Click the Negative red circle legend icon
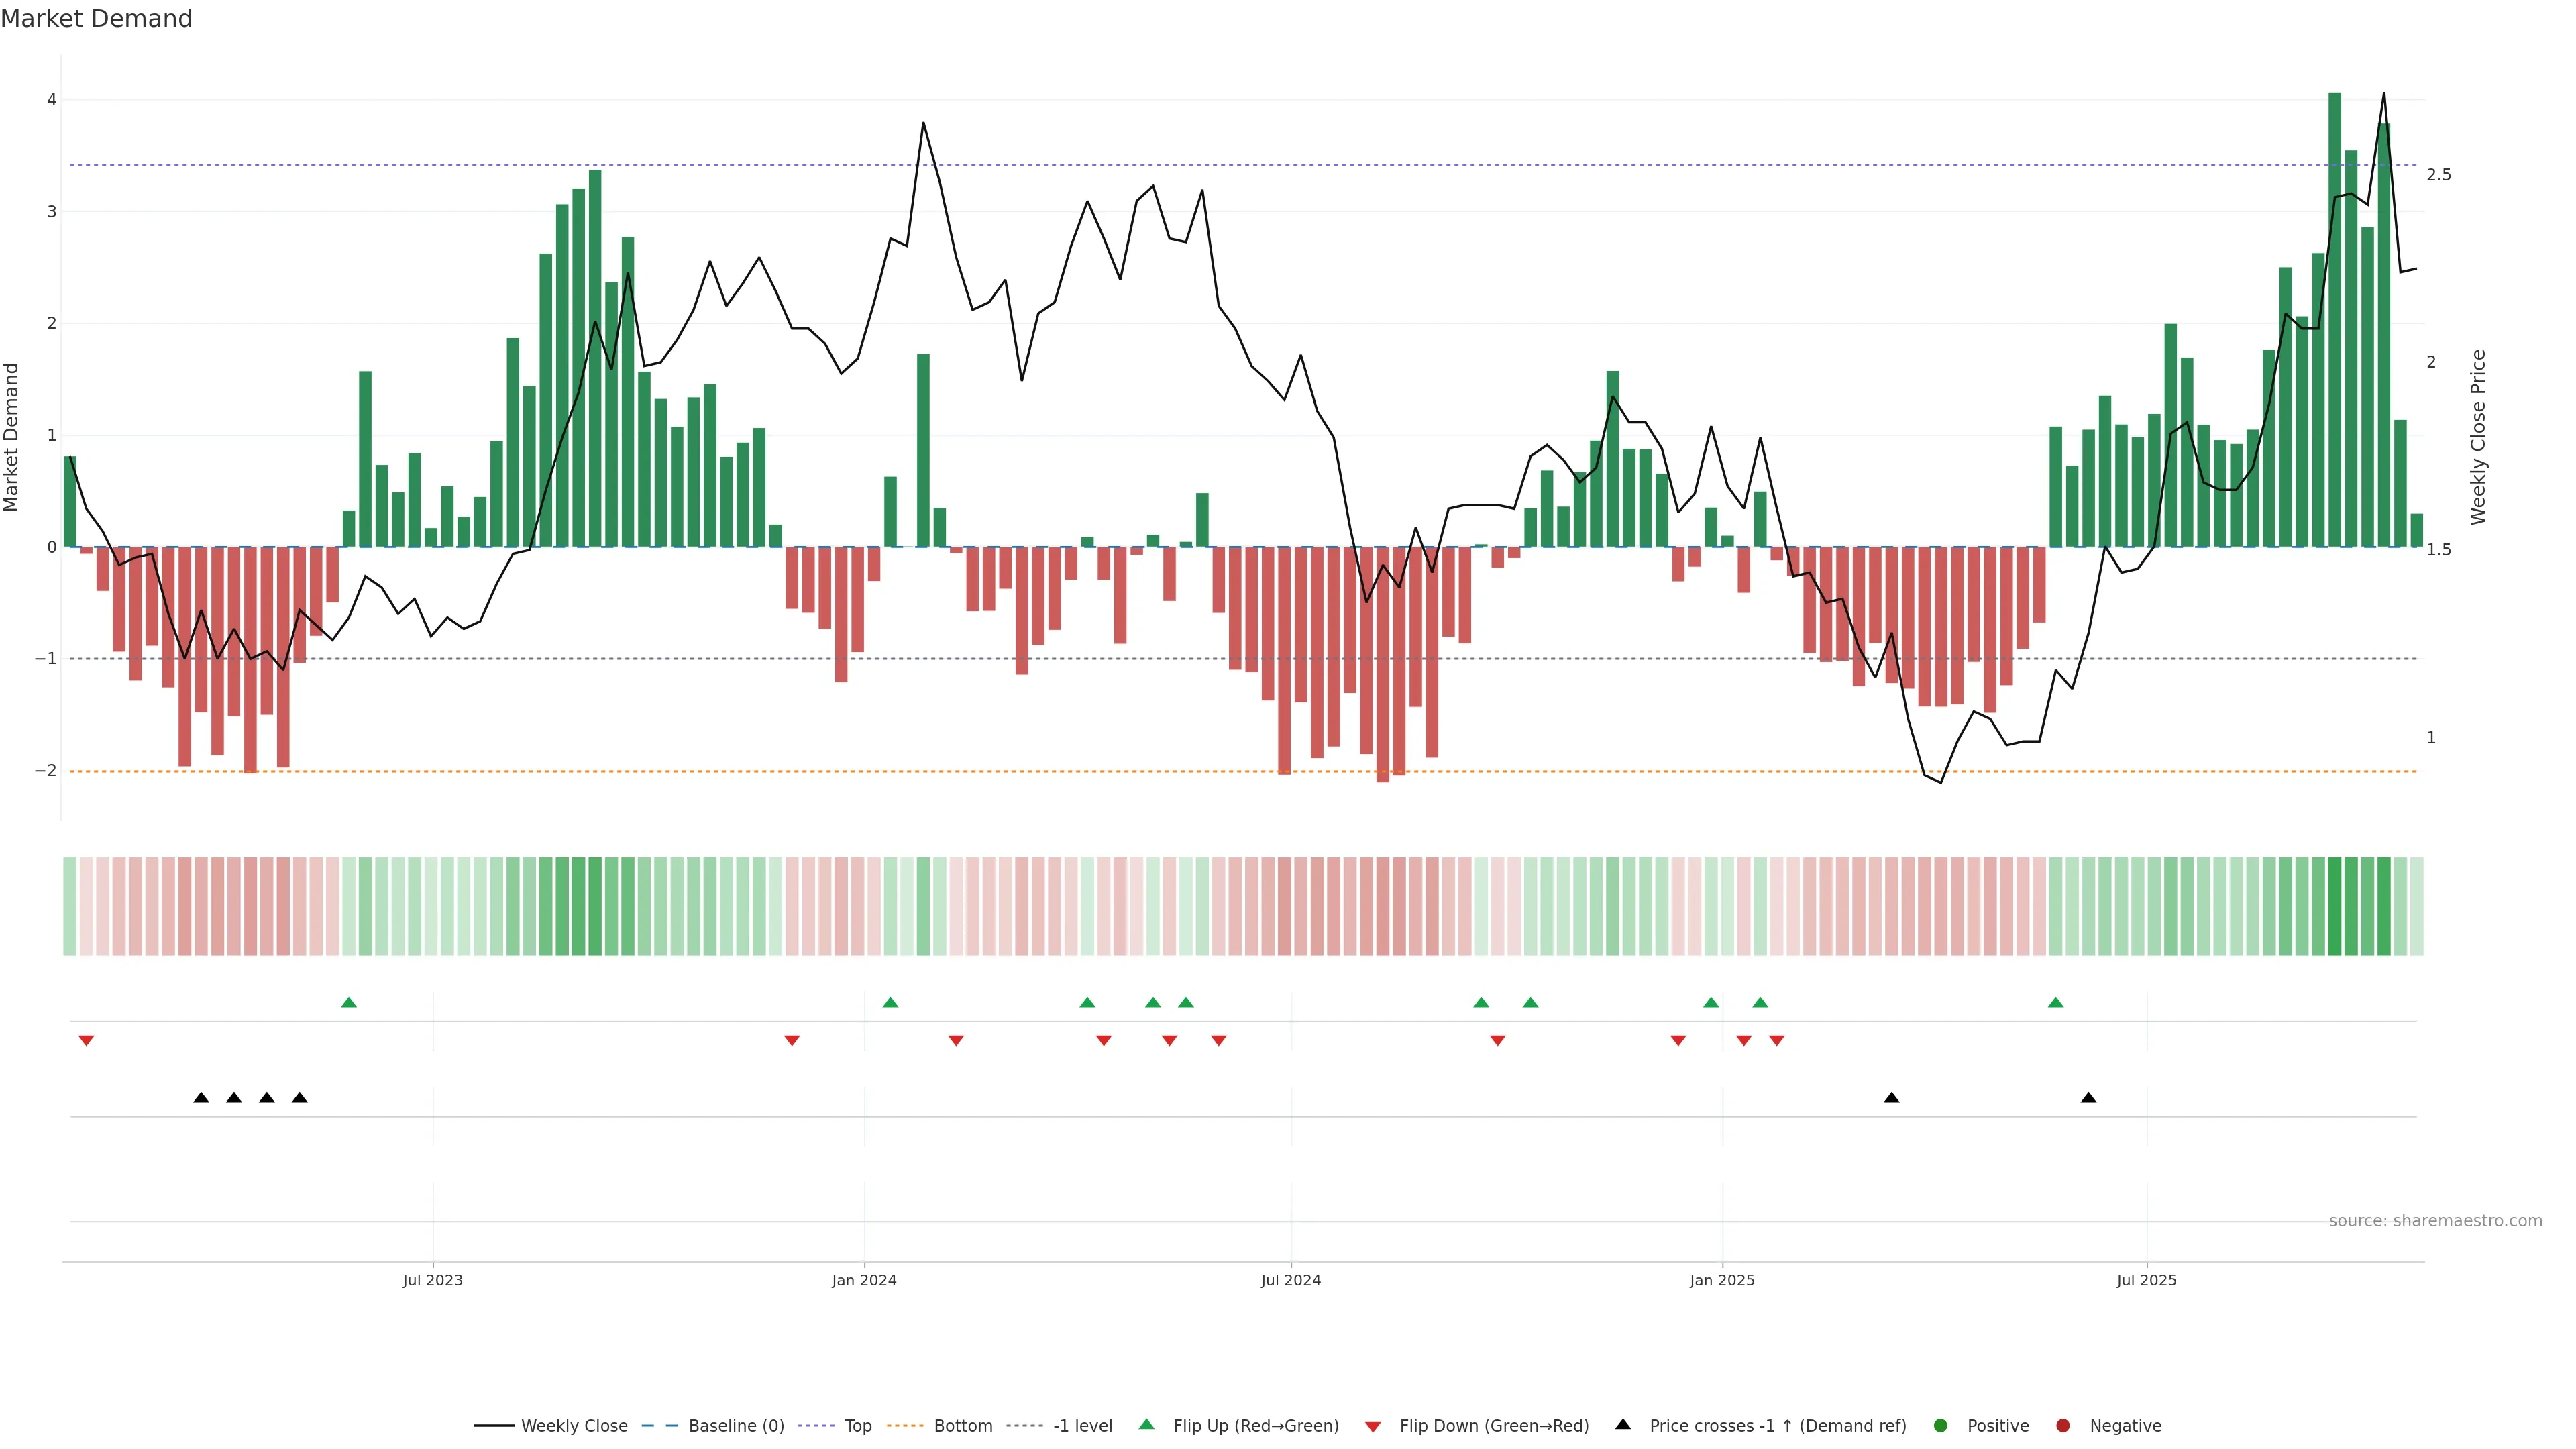This screenshot has width=2576, height=1449. (x=2063, y=1426)
